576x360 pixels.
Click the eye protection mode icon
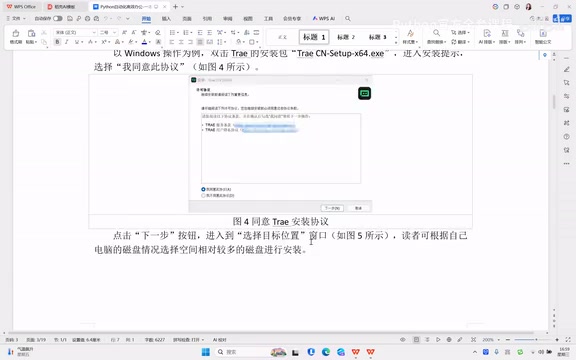tap(403, 340)
